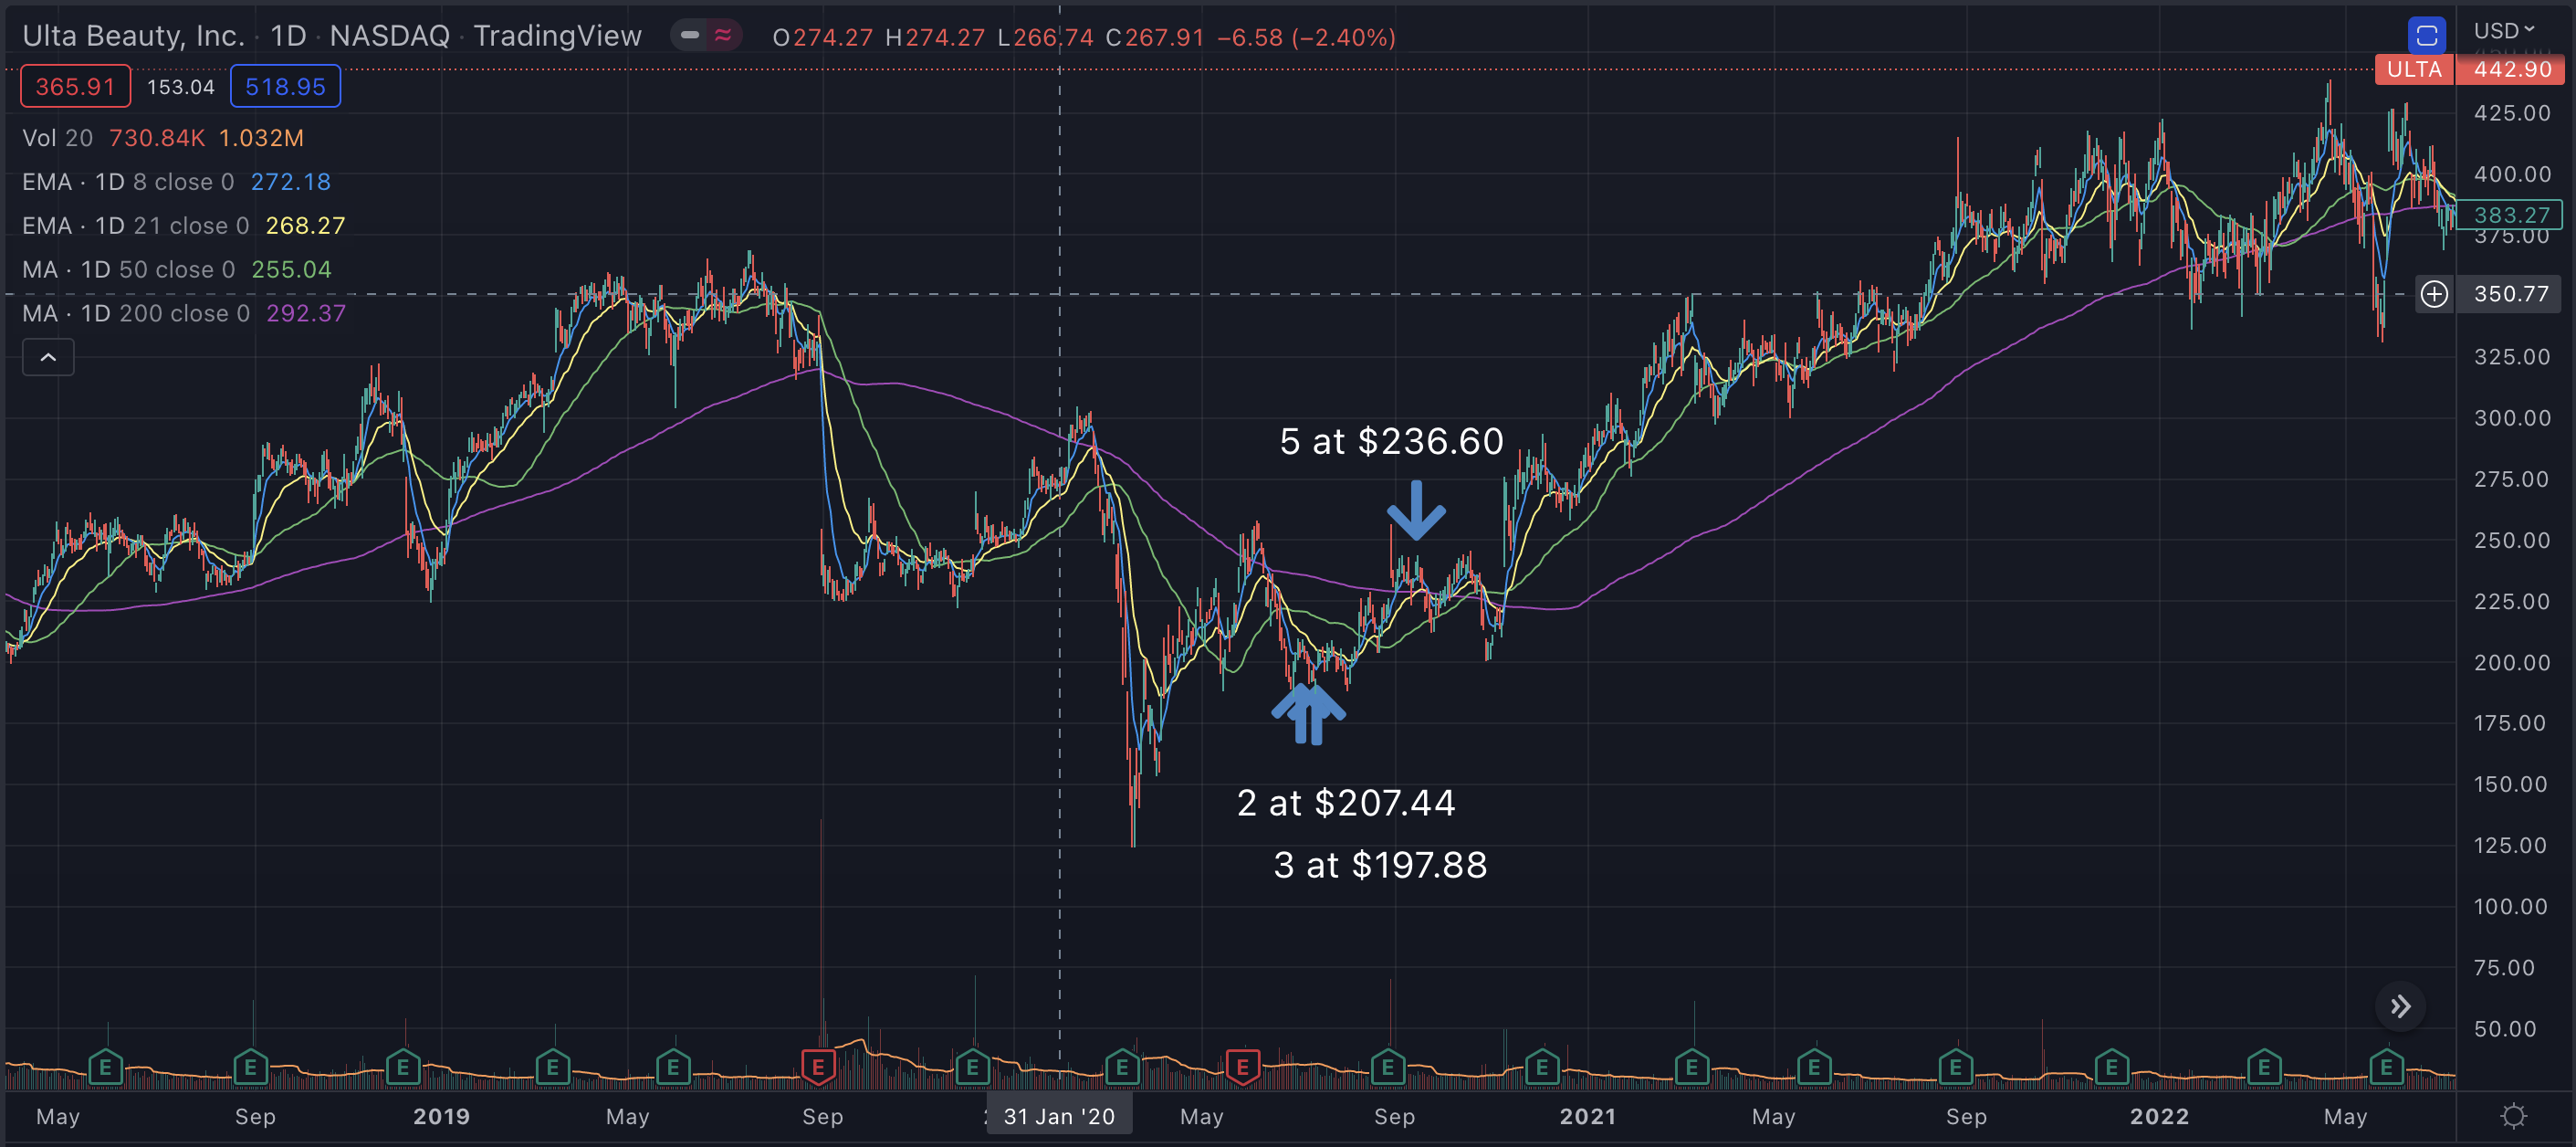Image resolution: width=2576 pixels, height=1147 pixels.
Task: Select the EMA 21 close indicator legend
Action: pyautogui.click(x=135, y=226)
